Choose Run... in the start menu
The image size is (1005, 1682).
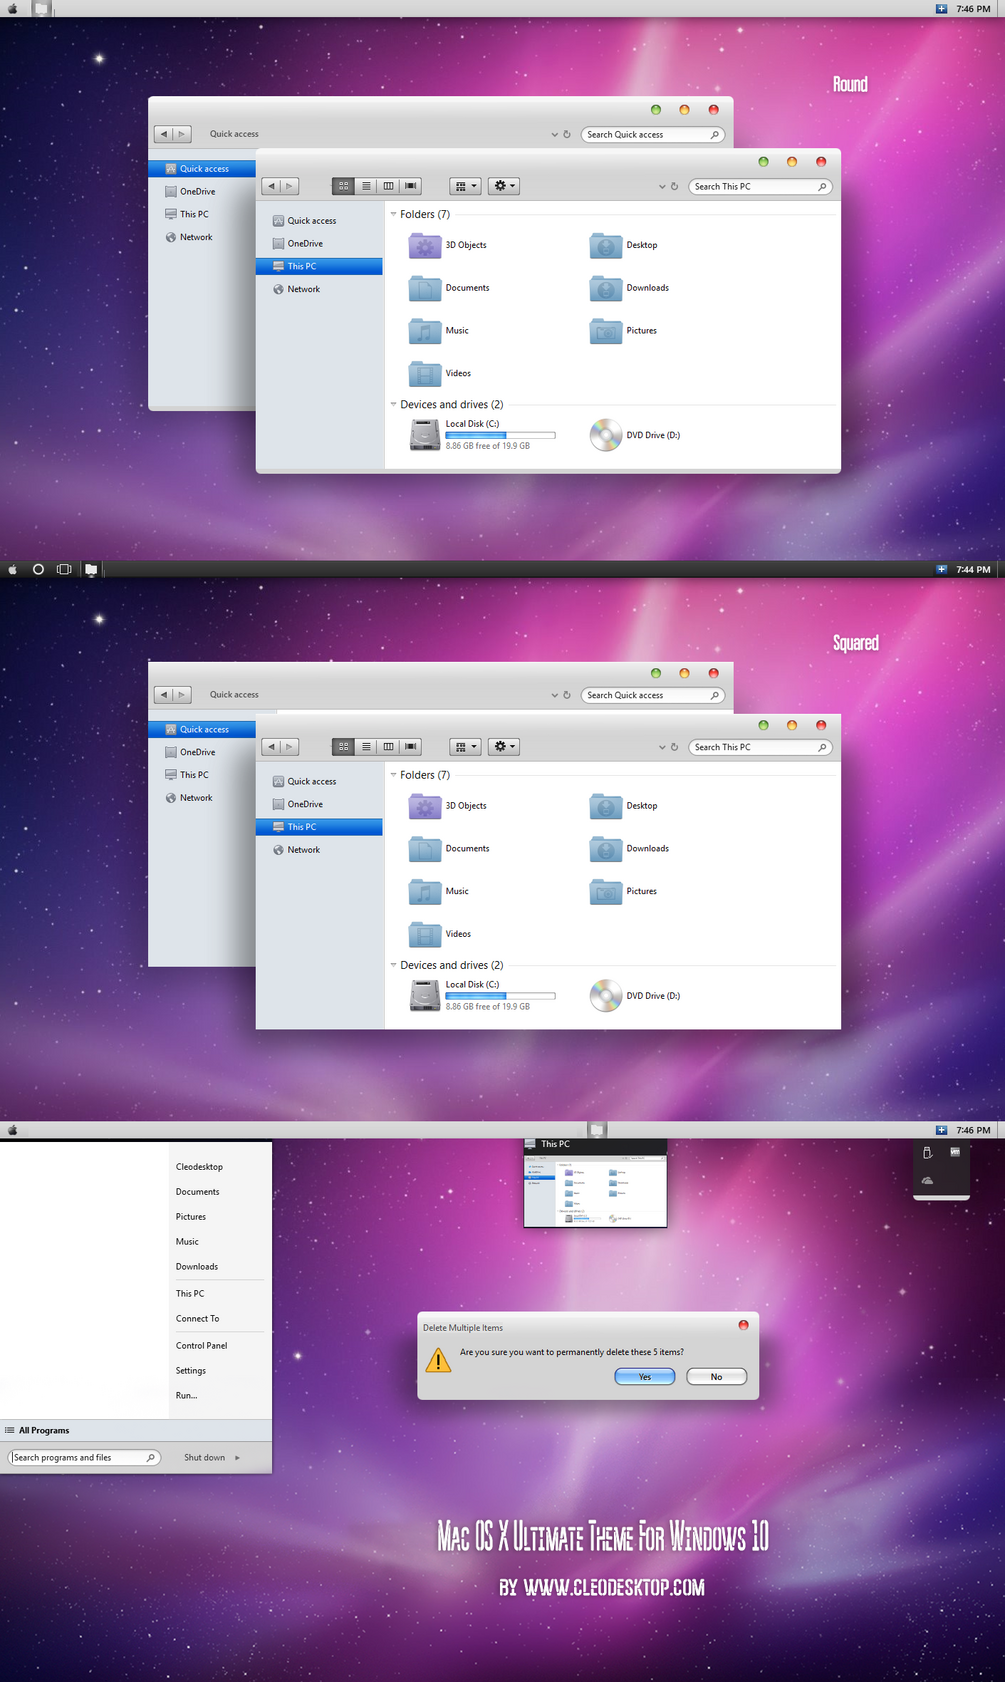point(186,1396)
